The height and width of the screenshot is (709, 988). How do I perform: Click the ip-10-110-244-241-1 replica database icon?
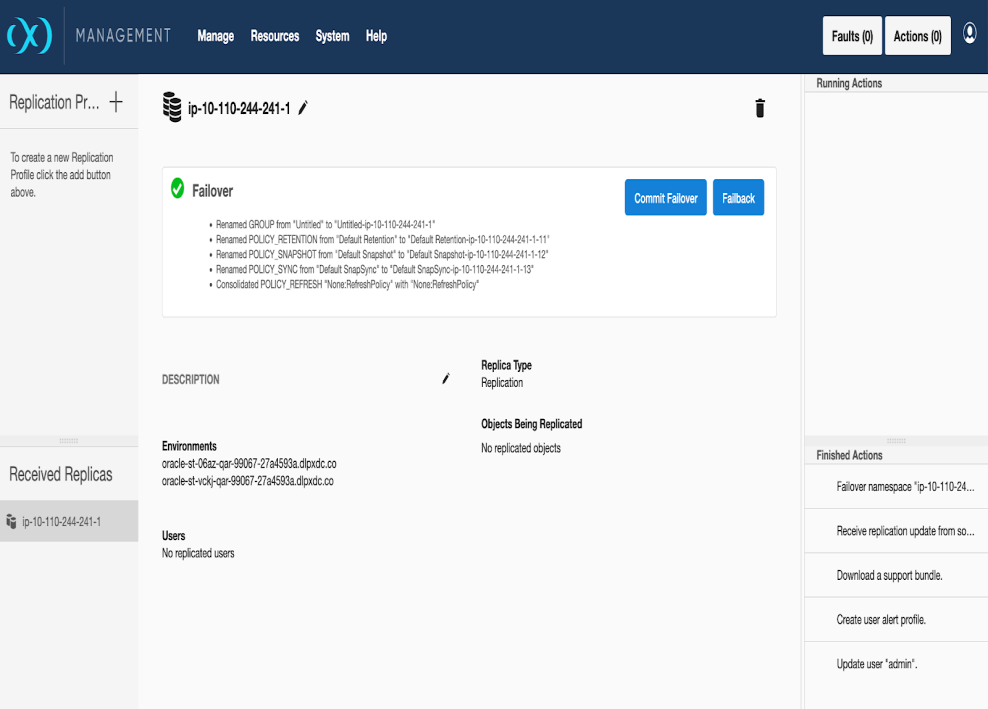[172, 108]
